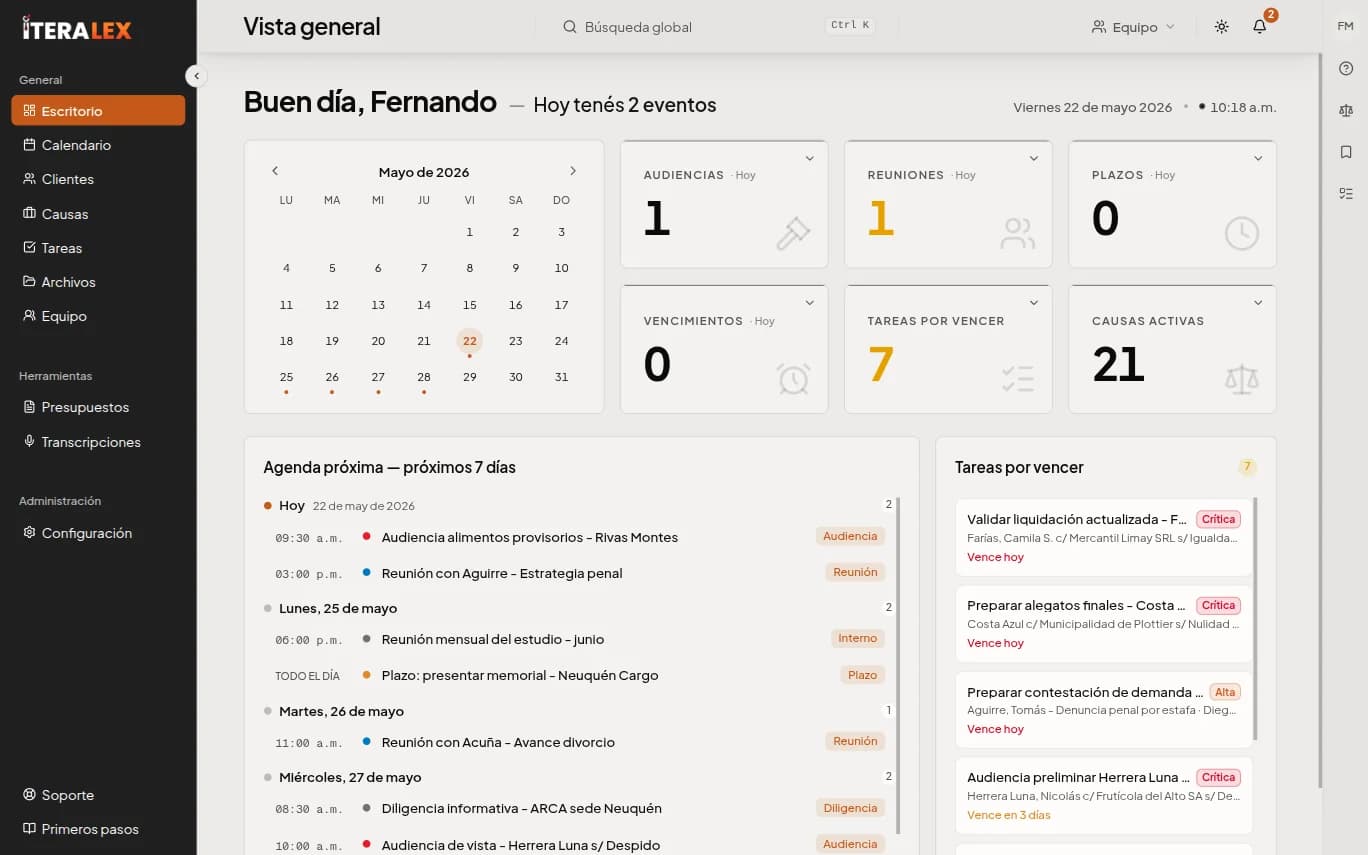Screen dimensions: 1368x855
Task: Click checklist icon in Tareas por vencer card
Action: coord(1017,379)
